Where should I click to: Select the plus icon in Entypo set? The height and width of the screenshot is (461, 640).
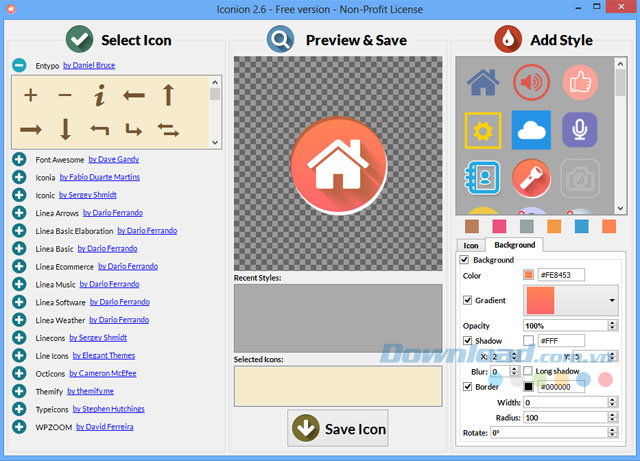coord(31,96)
